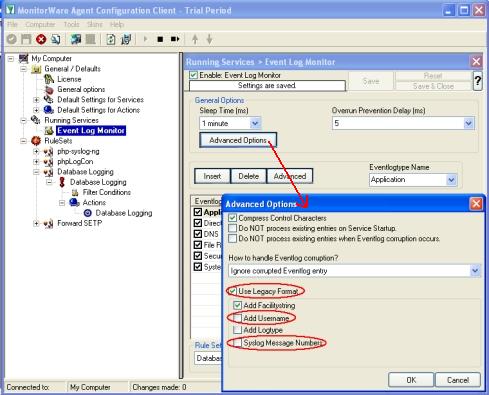Click OK in Advanced Options dialog

pyautogui.click(x=411, y=380)
